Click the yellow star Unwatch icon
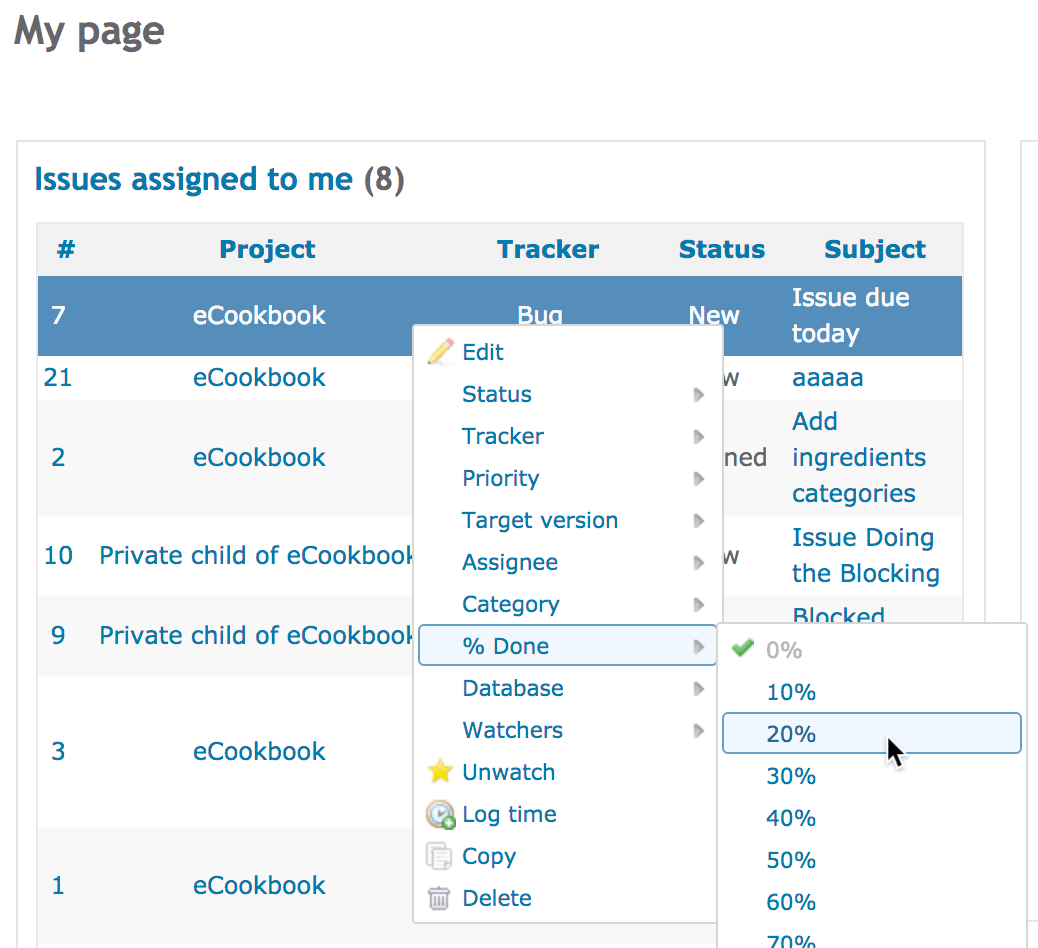1038x948 pixels. point(440,771)
